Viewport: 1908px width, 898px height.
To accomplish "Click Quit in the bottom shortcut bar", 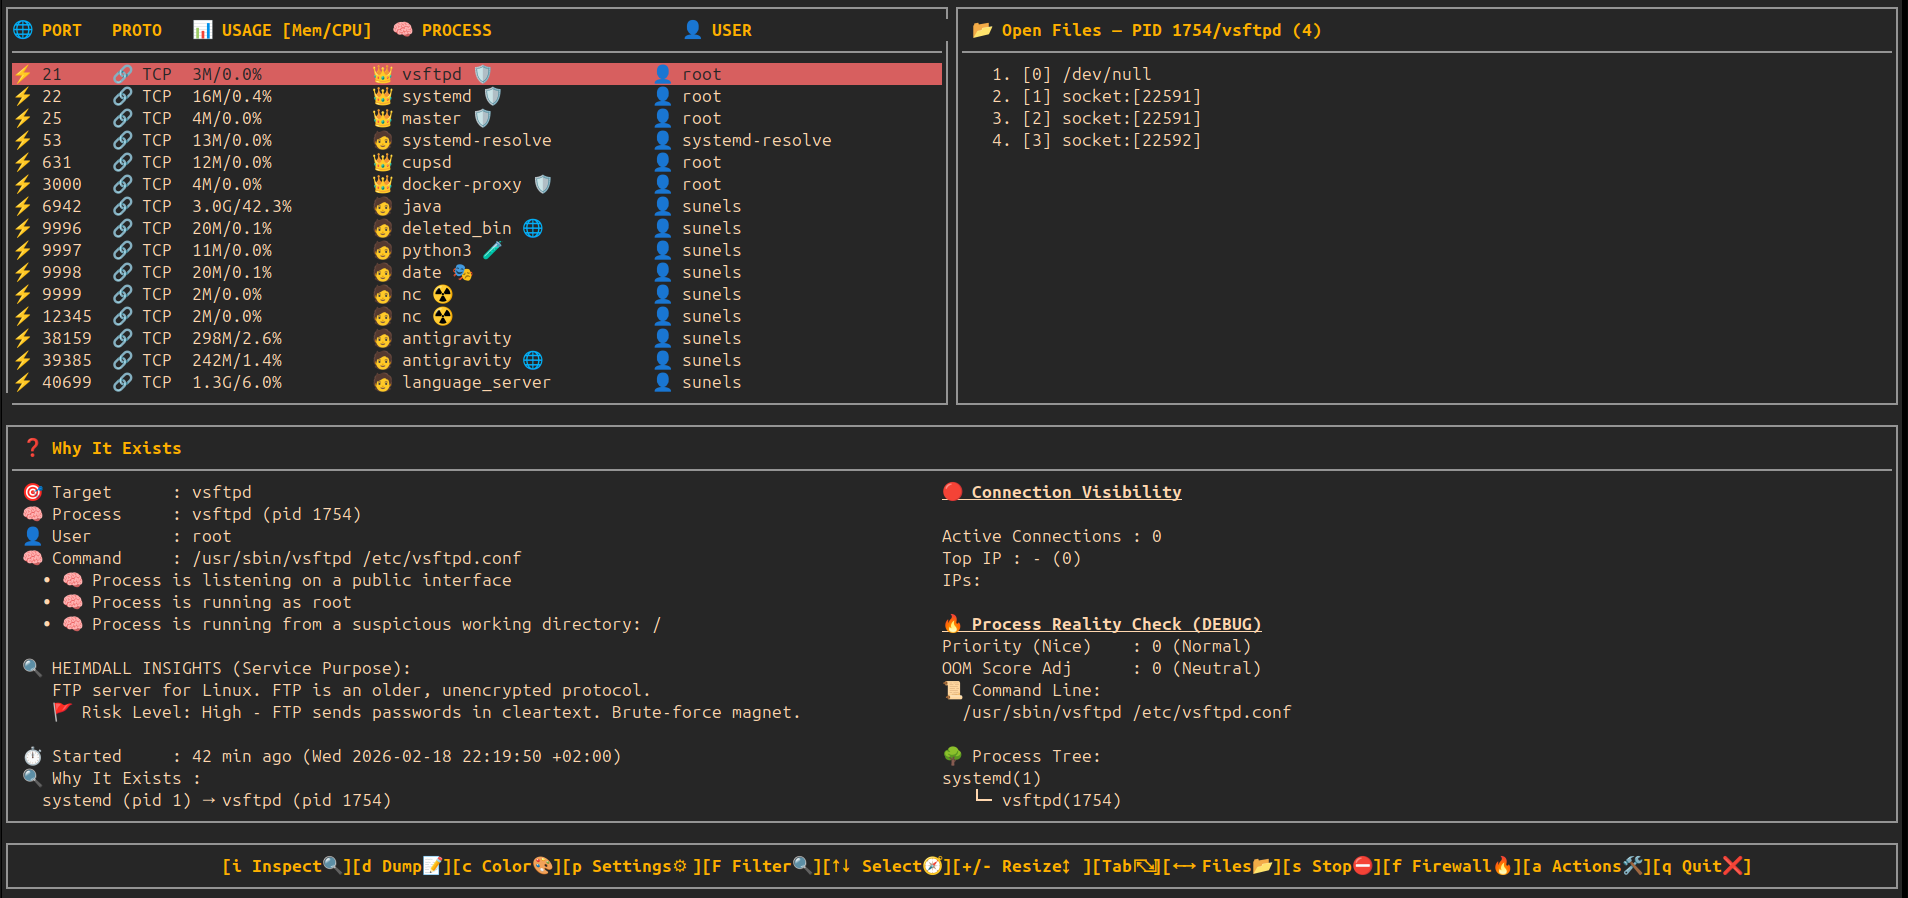I will [1701, 866].
